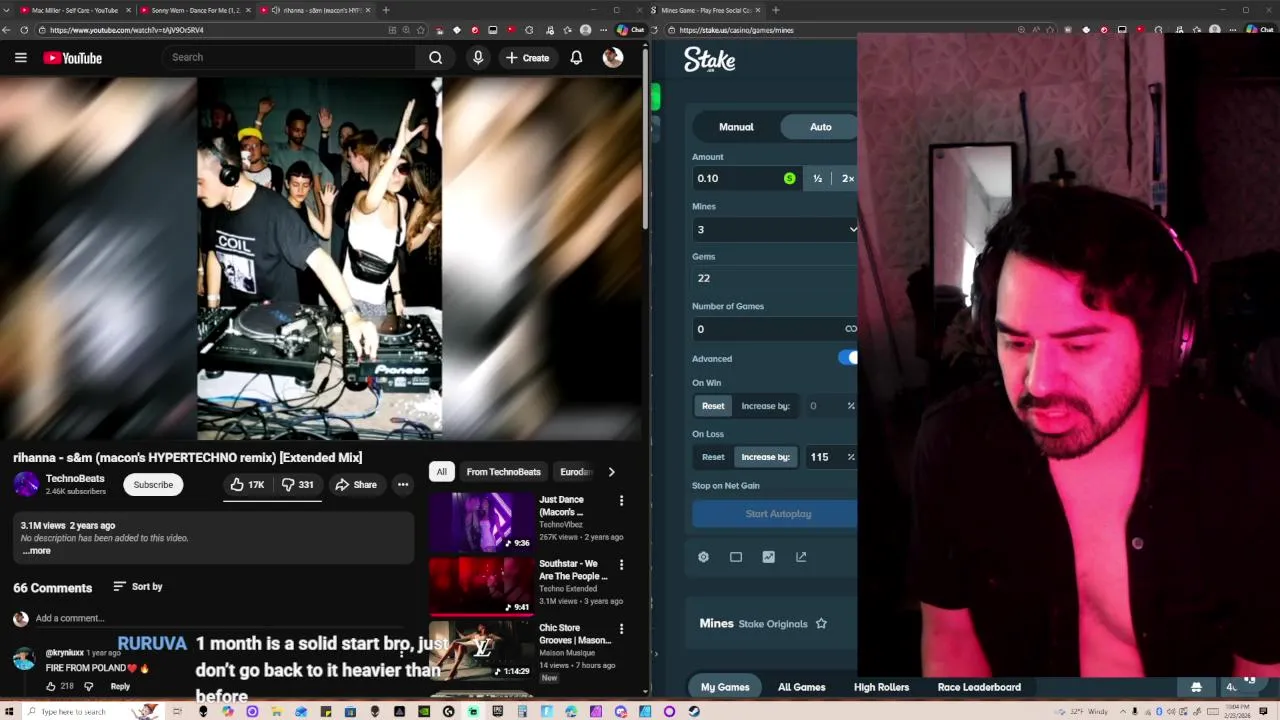Double the bet amount with 2× button
1280x720 pixels.
pyautogui.click(x=847, y=179)
